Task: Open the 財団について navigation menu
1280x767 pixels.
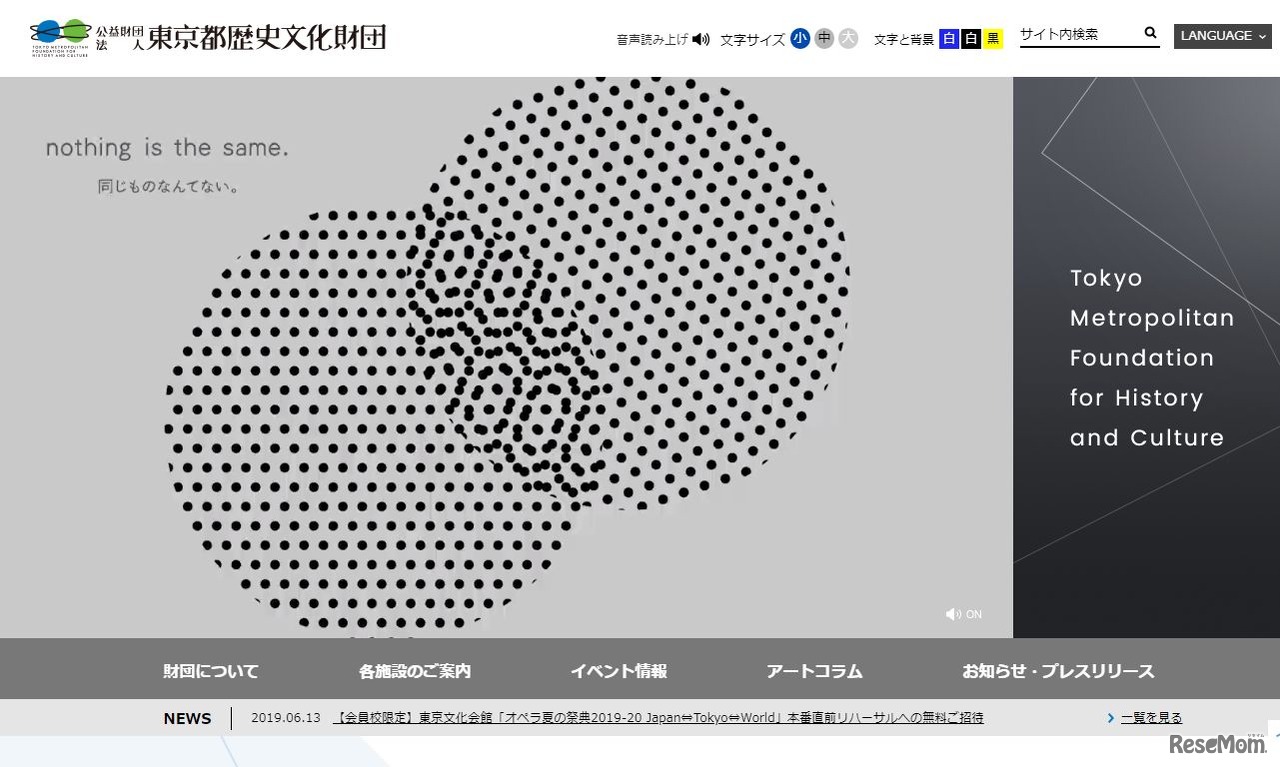Action: [x=209, y=671]
